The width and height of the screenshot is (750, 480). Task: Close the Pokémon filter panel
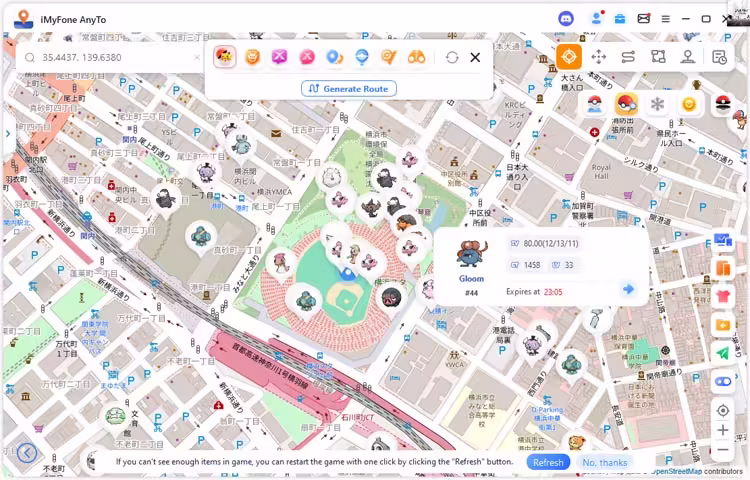[x=475, y=57]
